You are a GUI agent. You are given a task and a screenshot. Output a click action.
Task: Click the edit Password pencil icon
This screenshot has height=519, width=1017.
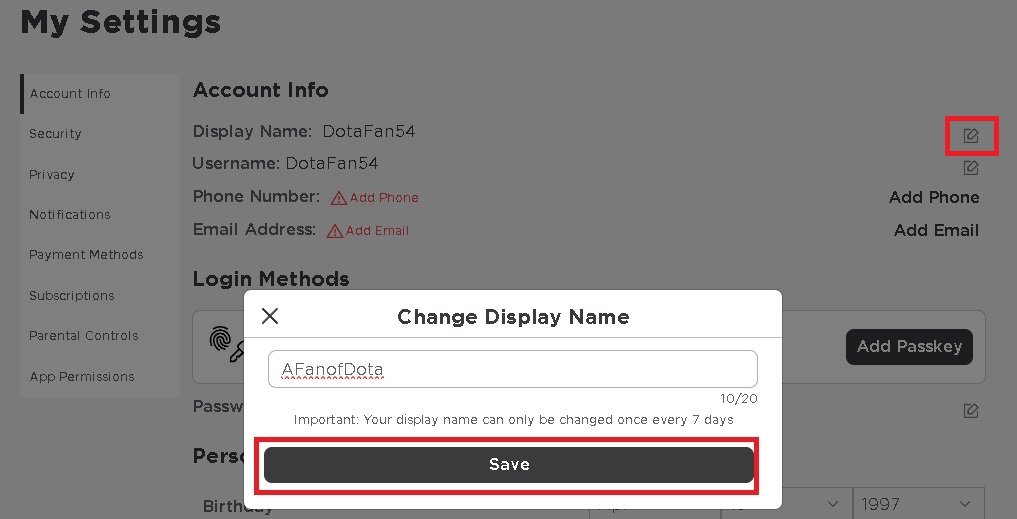(971, 410)
